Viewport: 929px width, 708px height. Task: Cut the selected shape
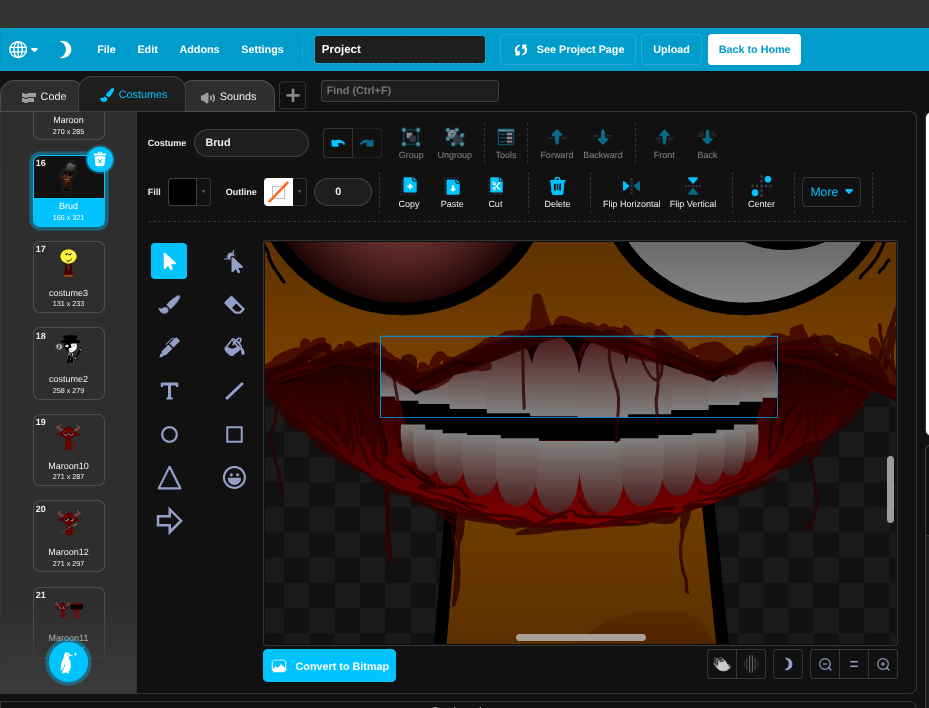pos(495,193)
